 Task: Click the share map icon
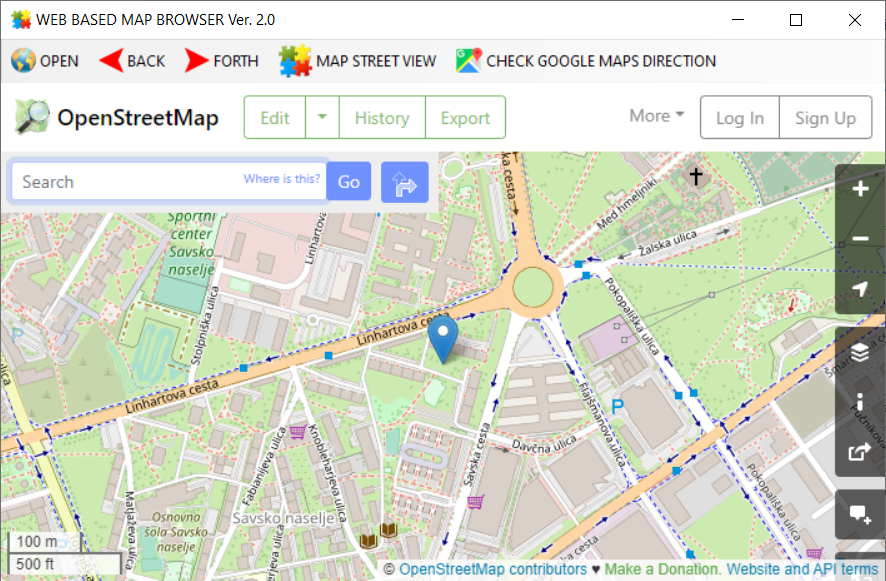[x=860, y=452]
